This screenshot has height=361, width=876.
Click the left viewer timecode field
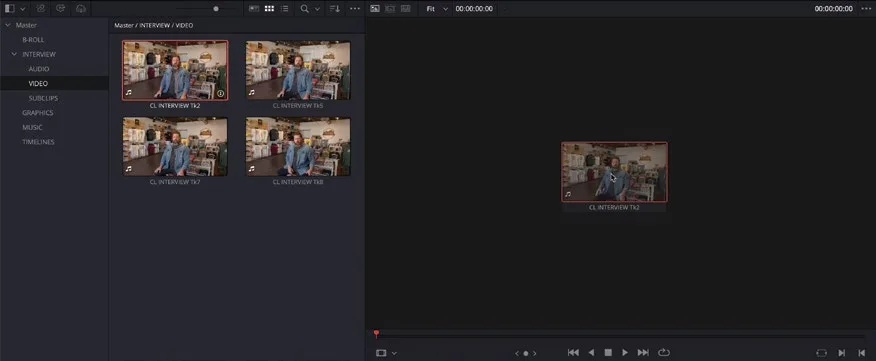click(x=474, y=9)
